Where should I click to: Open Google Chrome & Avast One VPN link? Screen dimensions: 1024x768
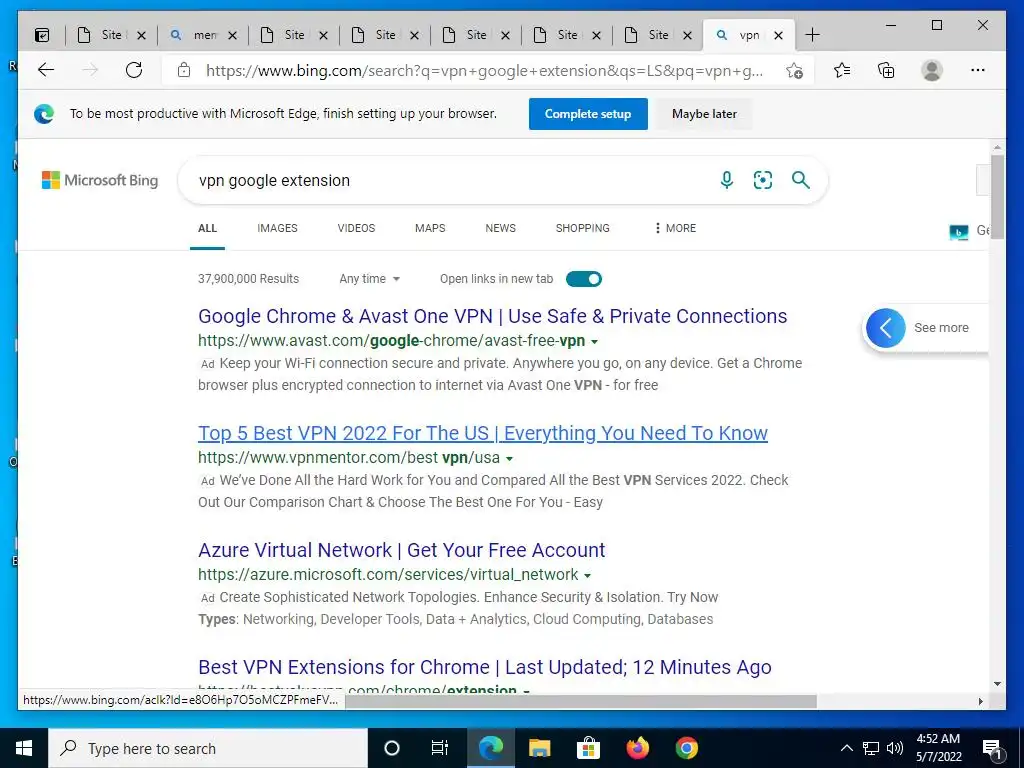point(492,316)
